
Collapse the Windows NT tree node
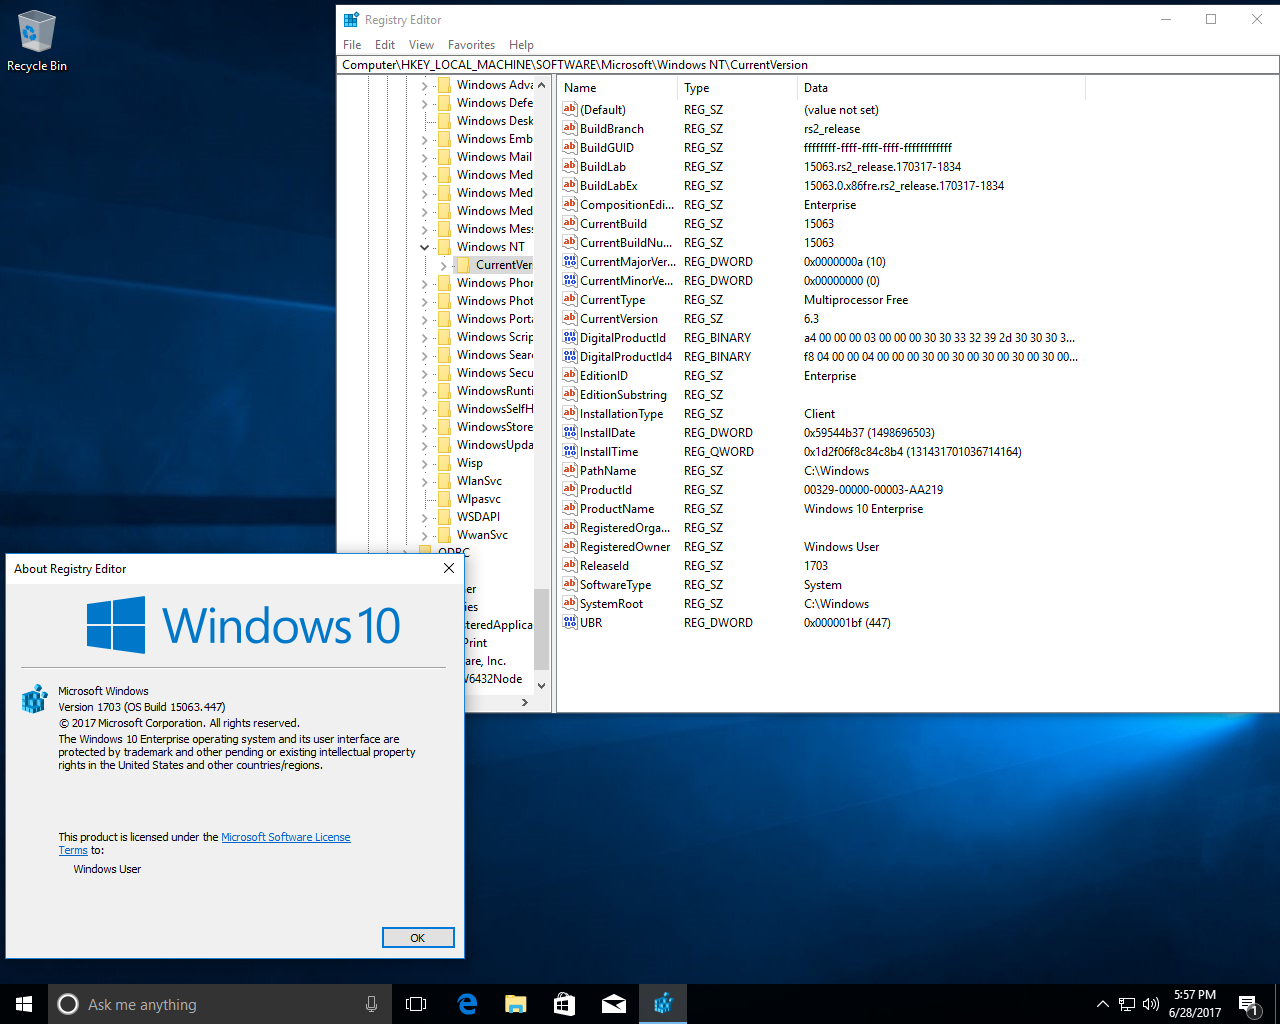425,247
